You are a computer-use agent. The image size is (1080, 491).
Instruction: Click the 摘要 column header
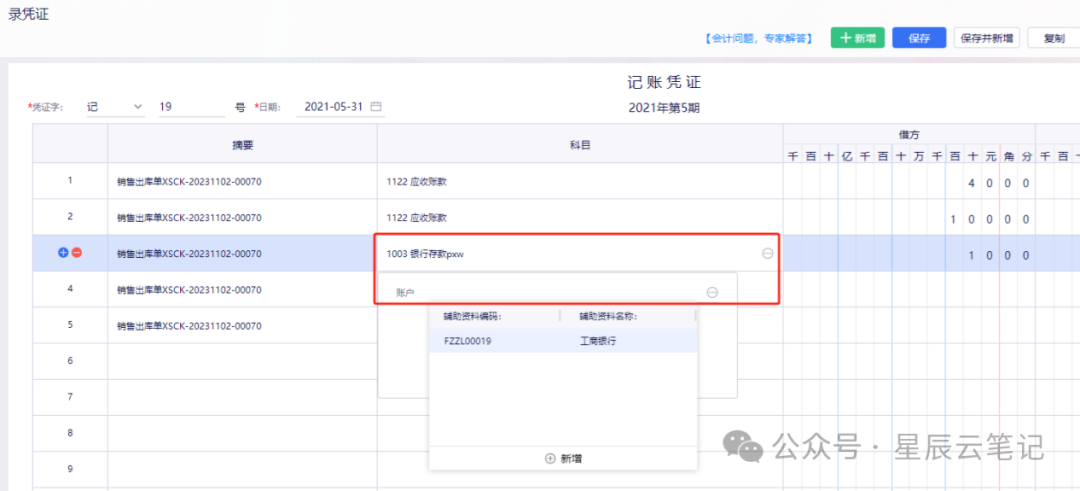pos(242,145)
